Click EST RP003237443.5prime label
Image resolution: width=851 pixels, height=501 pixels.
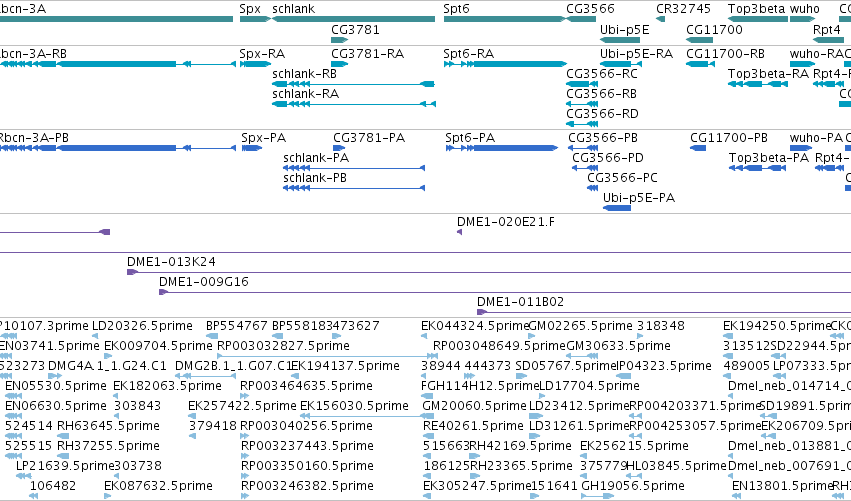[x=308, y=447]
